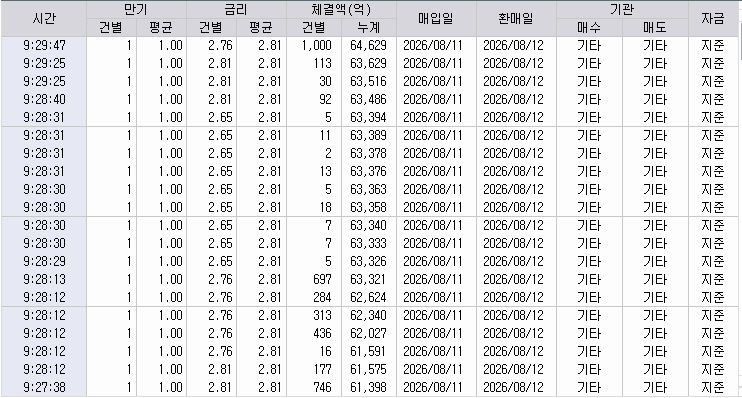This screenshot has height=398, width=742.
Task: Select the 평균 subheader under 금리
Action: 261,27
